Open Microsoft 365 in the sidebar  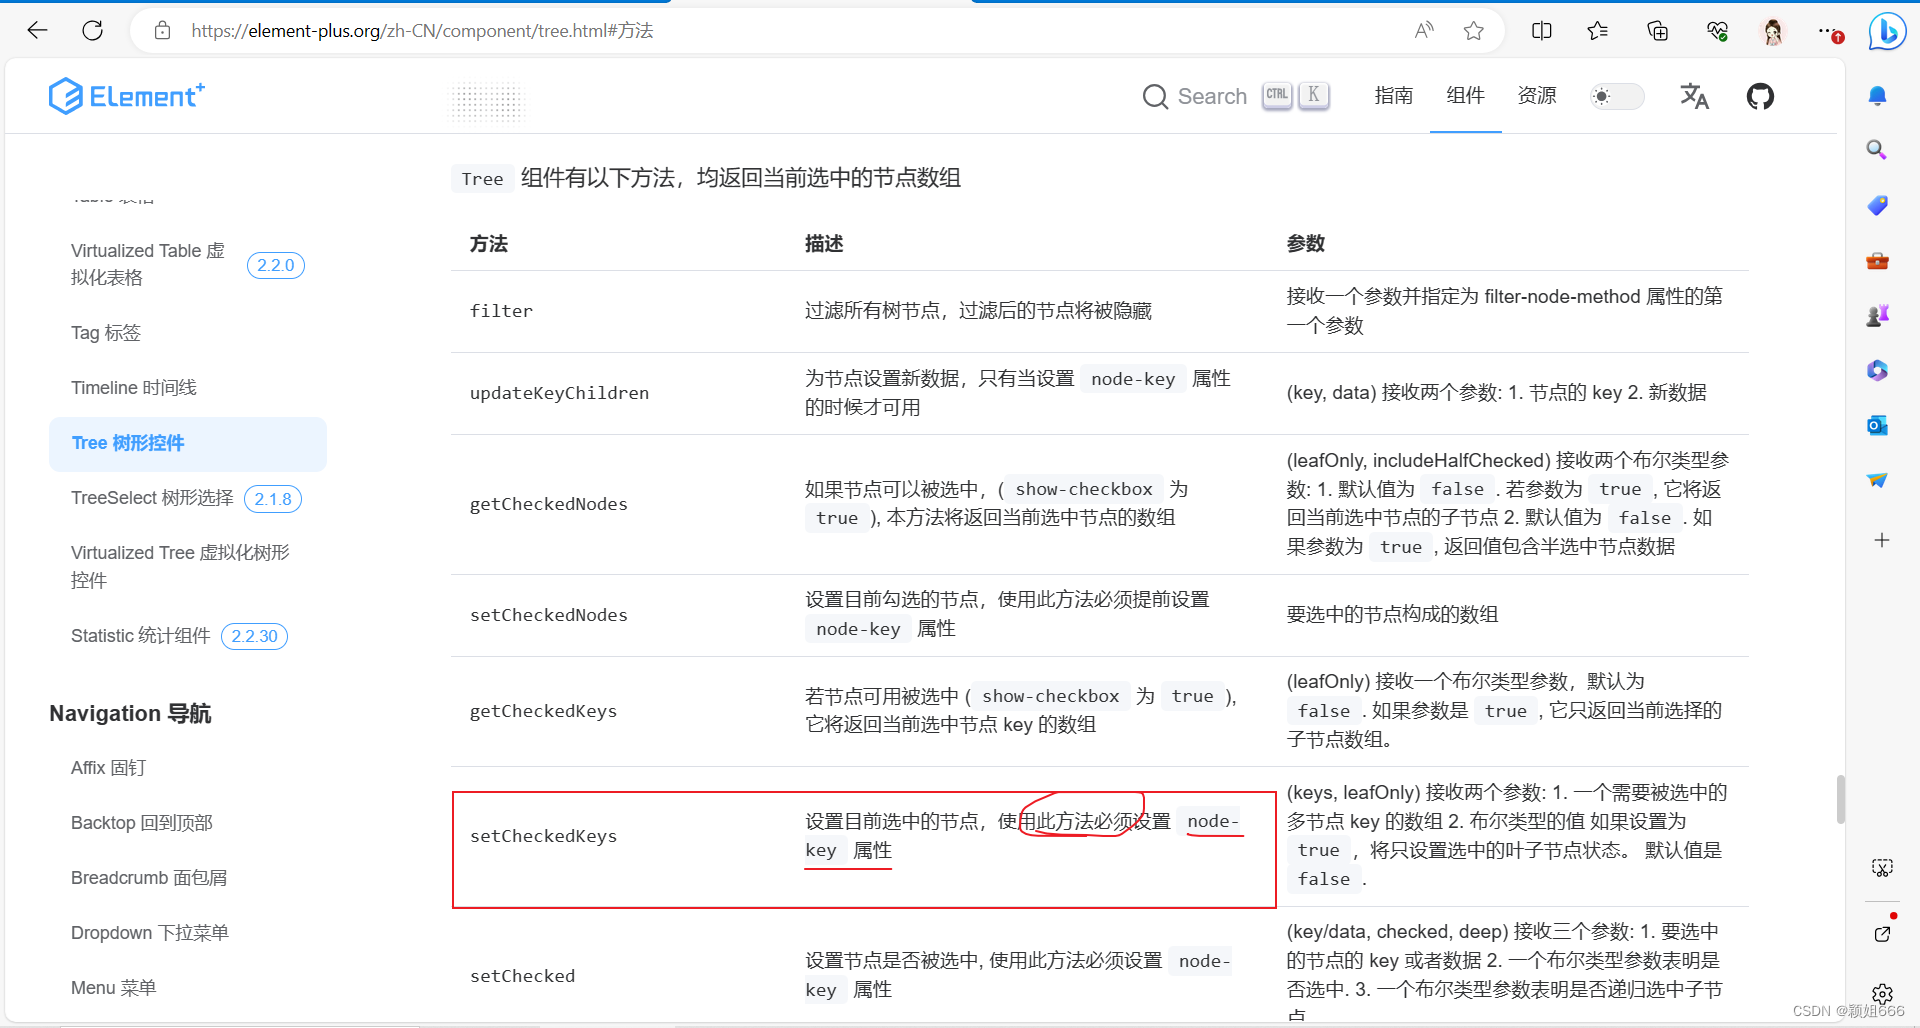click(x=1877, y=370)
